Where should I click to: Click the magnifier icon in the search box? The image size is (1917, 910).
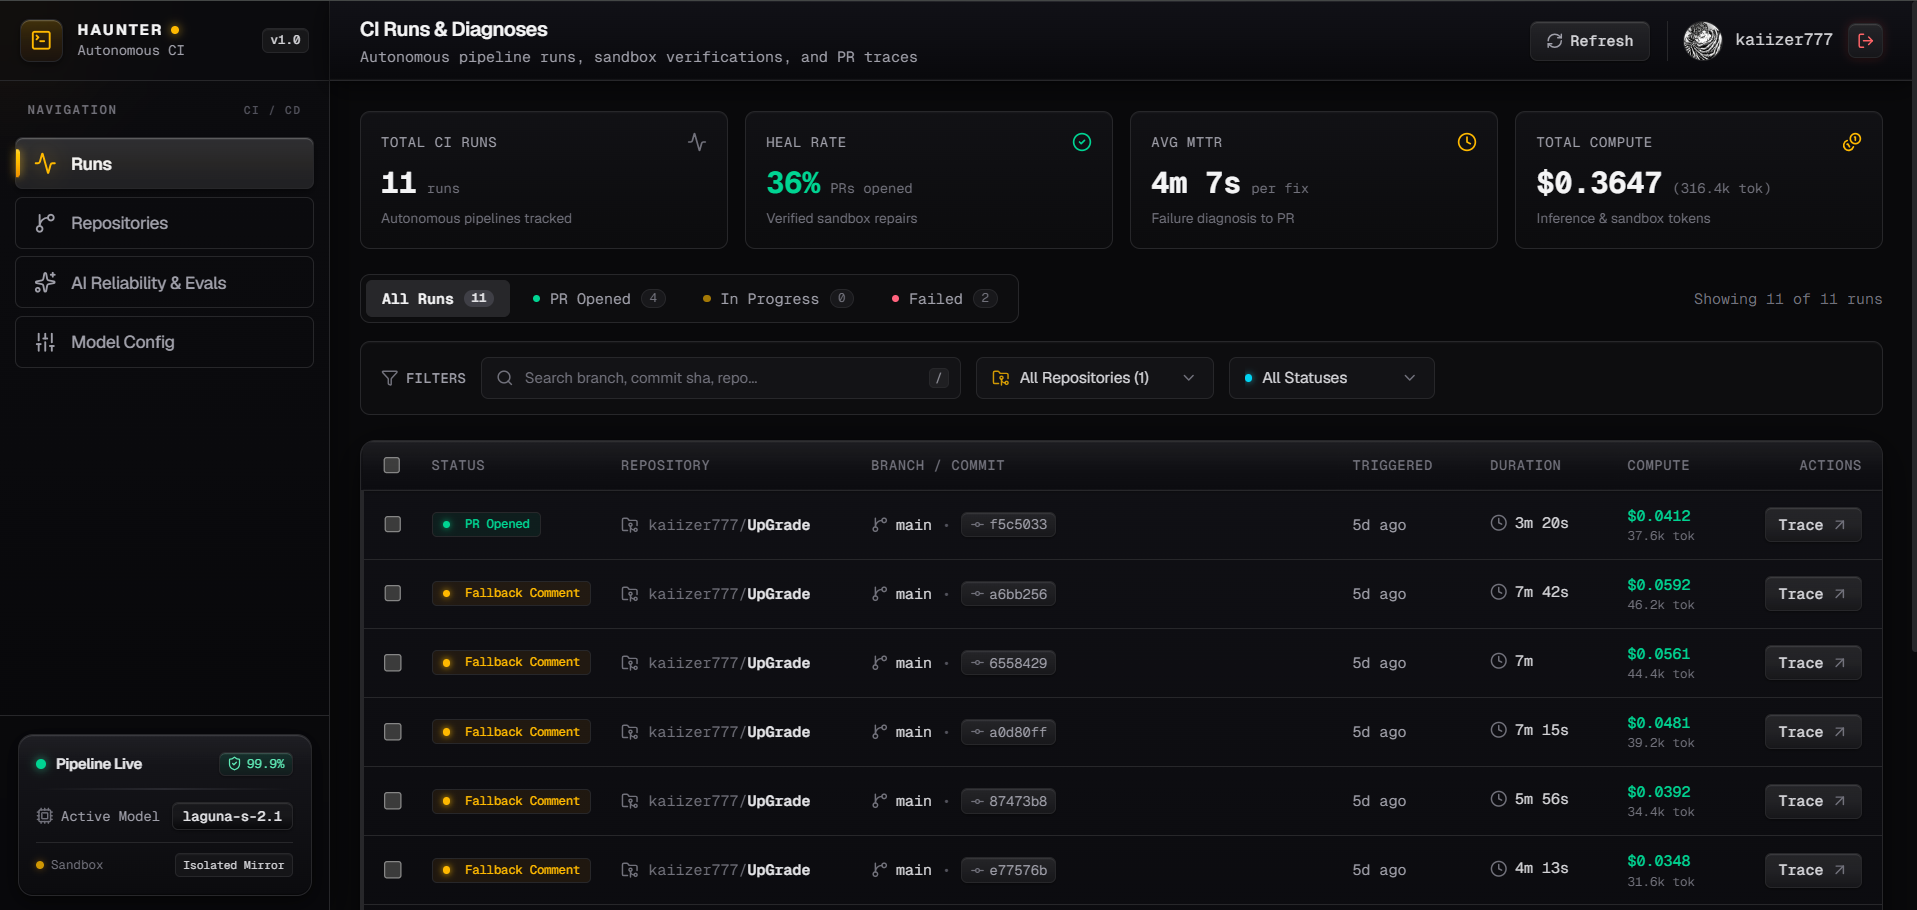pyautogui.click(x=505, y=378)
